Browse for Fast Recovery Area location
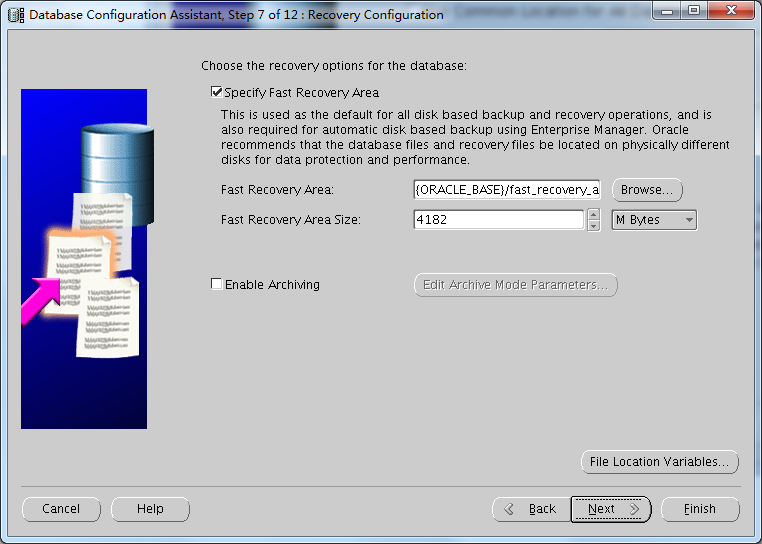The width and height of the screenshot is (762, 544). (647, 190)
